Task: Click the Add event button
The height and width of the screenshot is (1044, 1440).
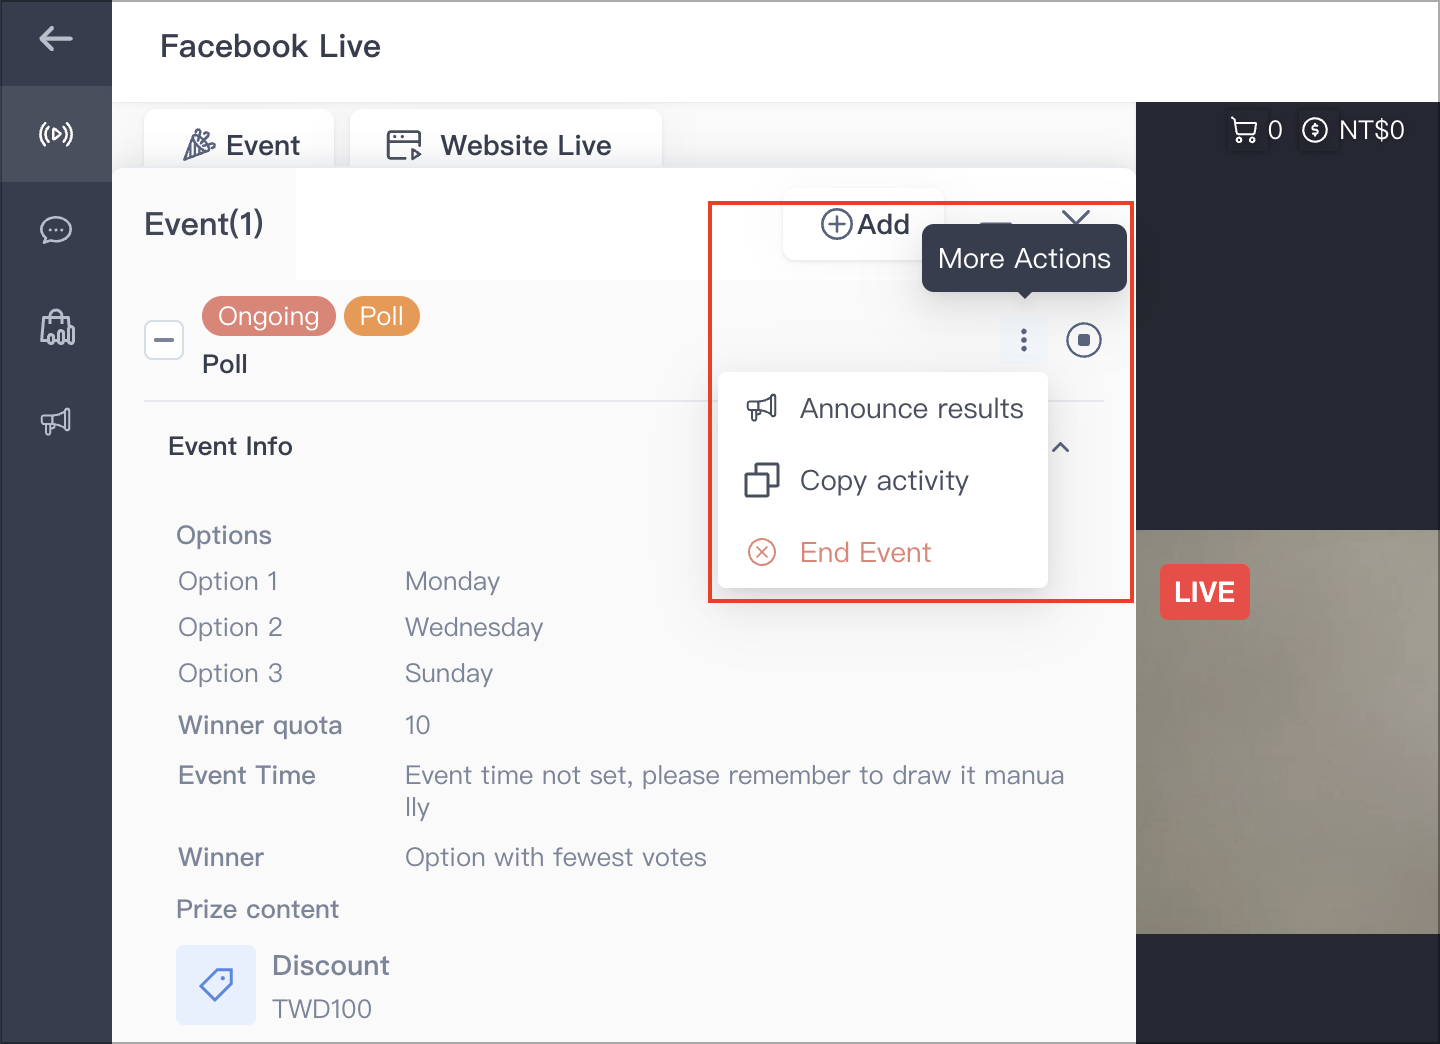Action: 864,224
